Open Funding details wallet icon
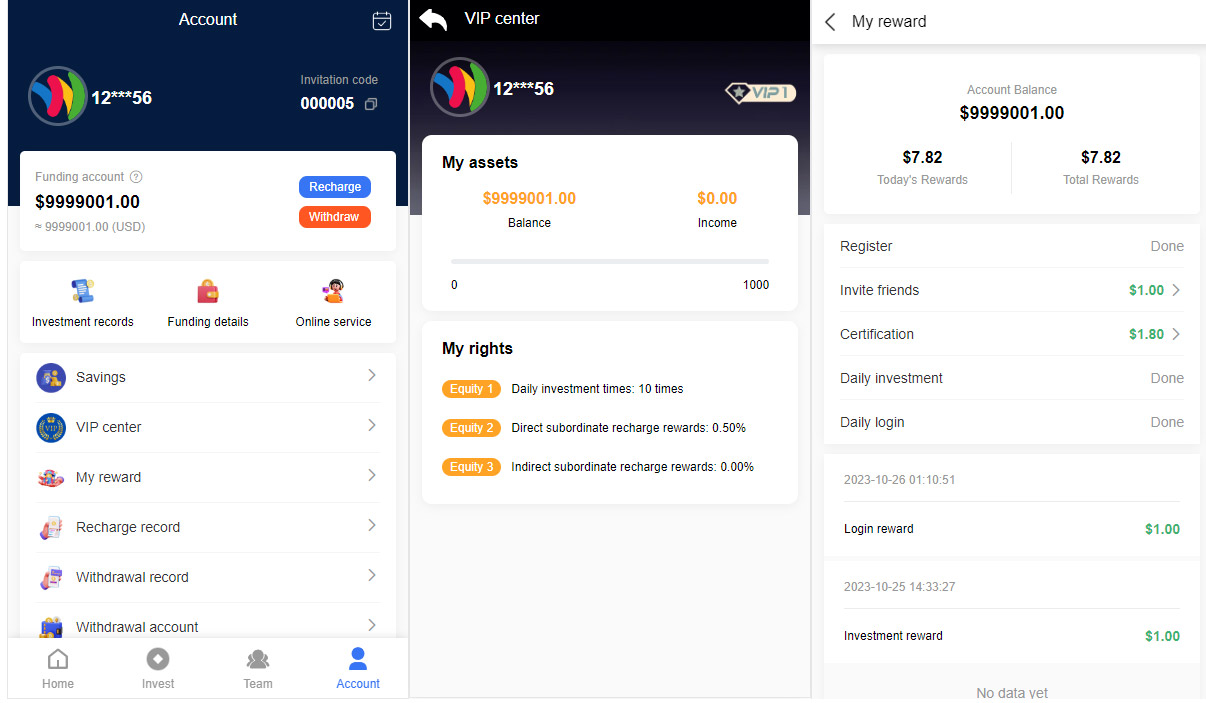1206x703 pixels. (208, 292)
